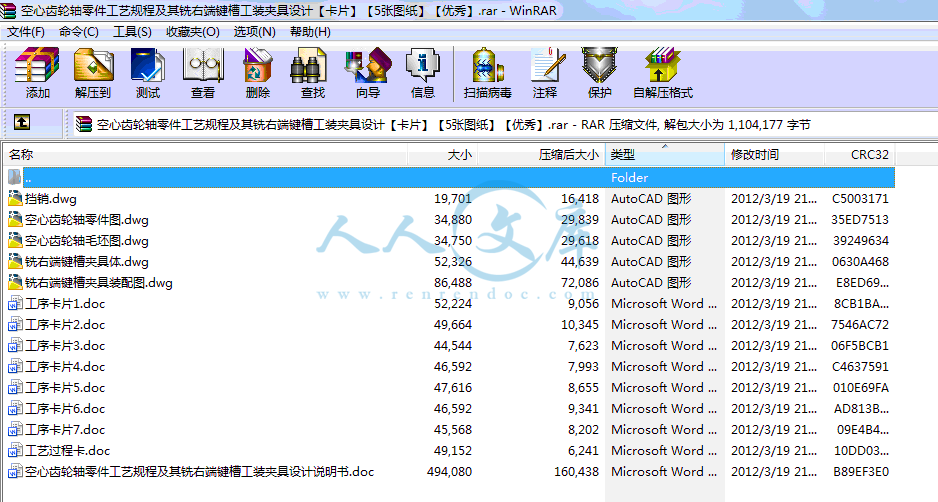Image resolution: width=938 pixels, height=502 pixels.
Task: Sort by the 修改时间 column header
Action: point(775,154)
